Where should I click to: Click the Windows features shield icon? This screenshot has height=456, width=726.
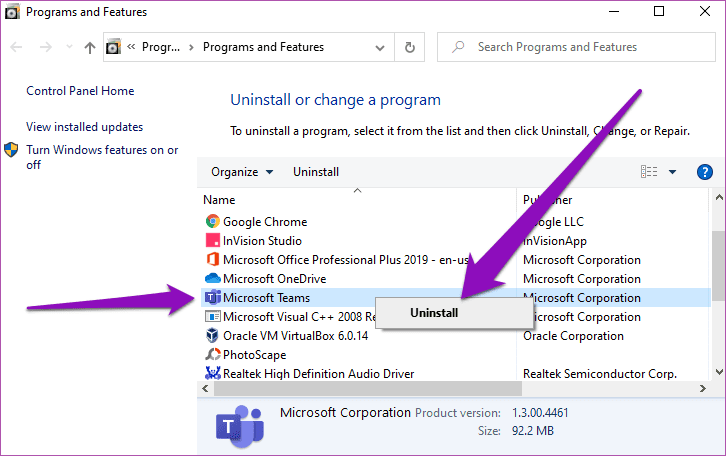tap(11, 150)
